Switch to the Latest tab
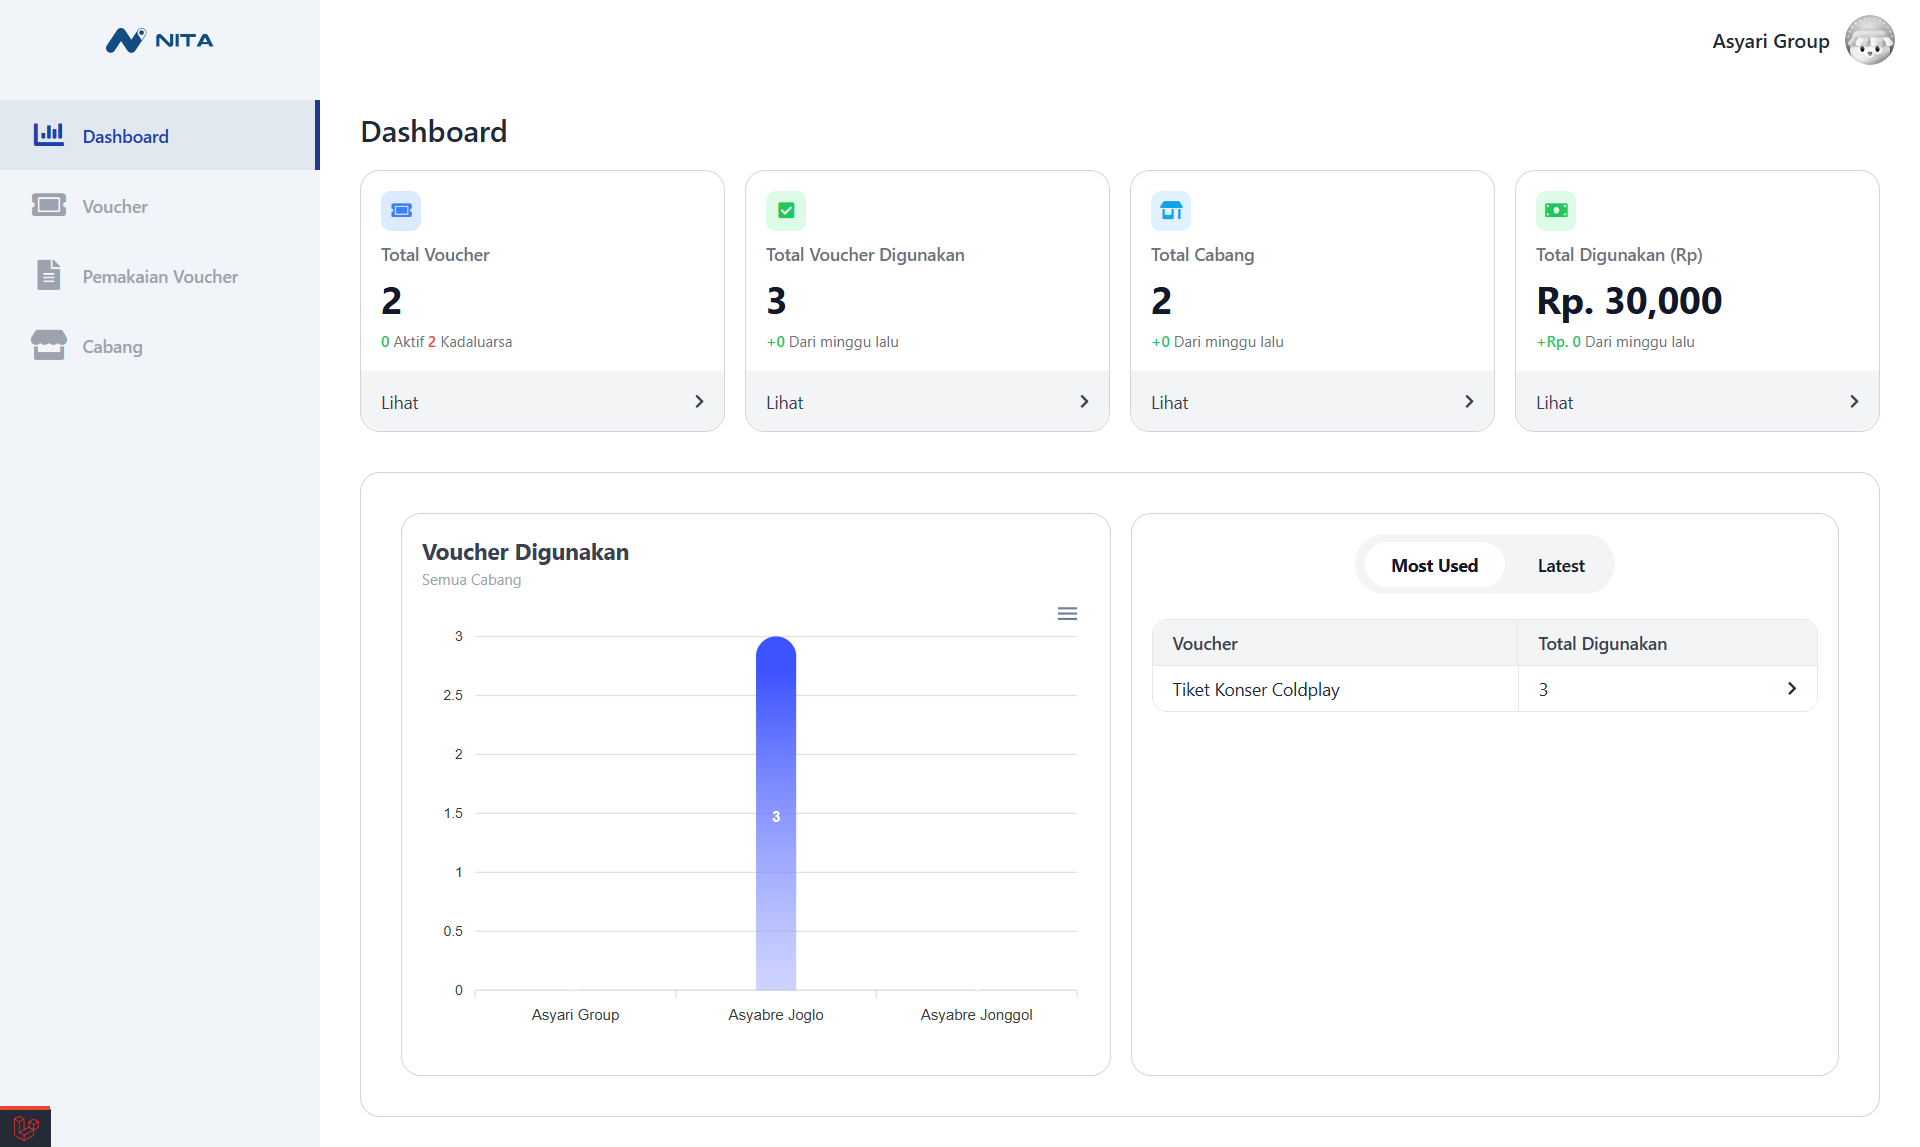This screenshot has width=1920, height=1147. pyautogui.click(x=1560, y=564)
